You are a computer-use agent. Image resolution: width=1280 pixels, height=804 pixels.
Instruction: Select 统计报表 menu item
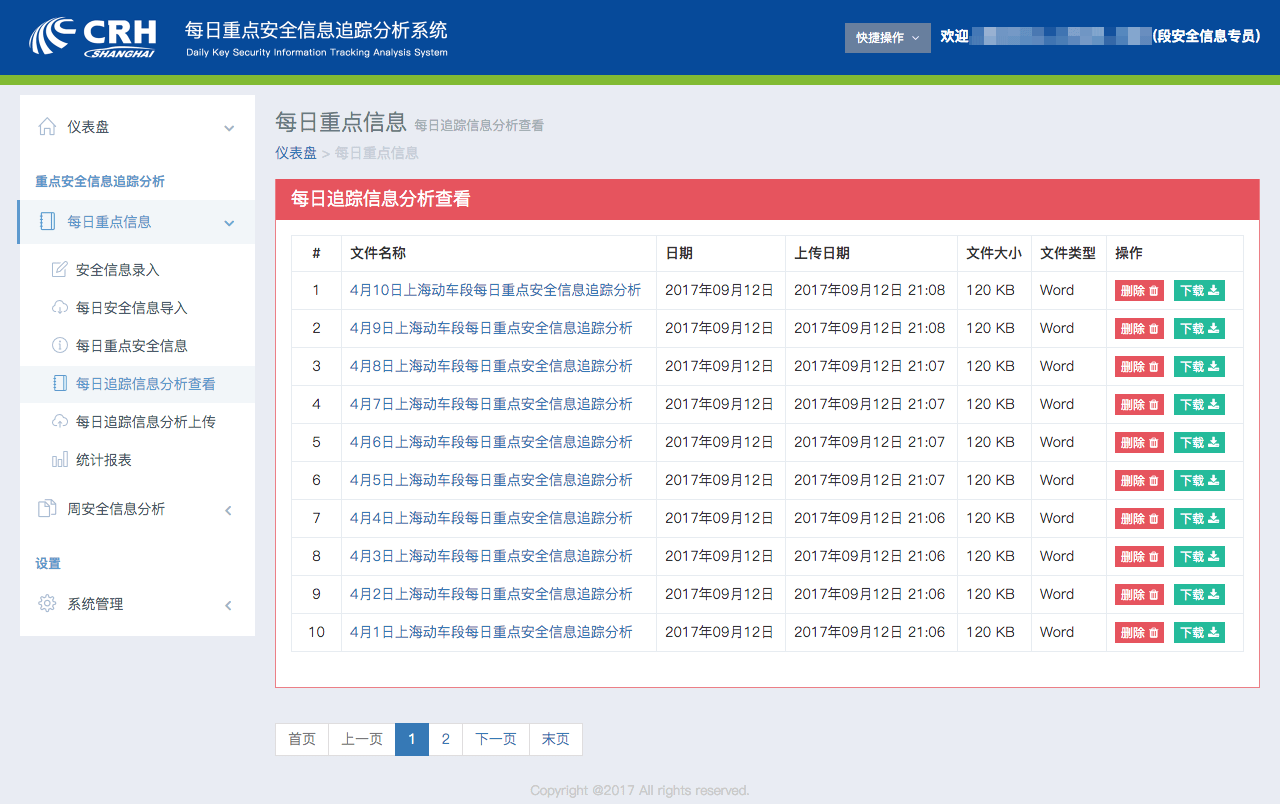[104, 460]
